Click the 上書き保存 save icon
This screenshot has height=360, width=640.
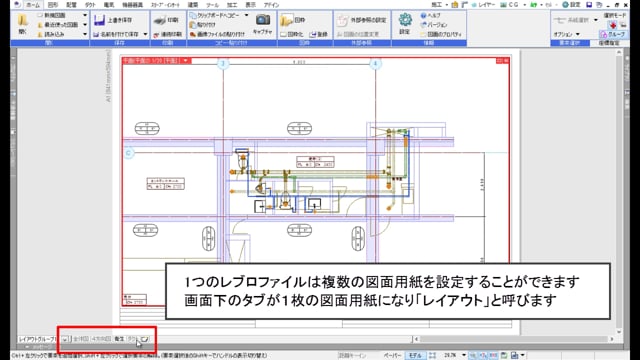(x=99, y=20)
